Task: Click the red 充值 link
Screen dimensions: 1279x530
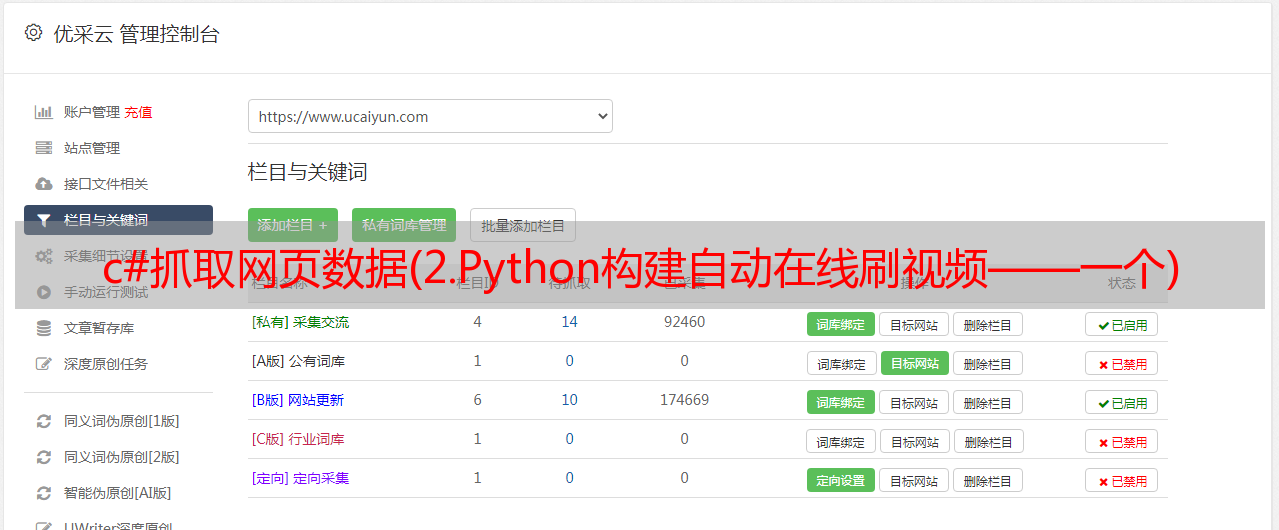Action: tap(139, 112)
